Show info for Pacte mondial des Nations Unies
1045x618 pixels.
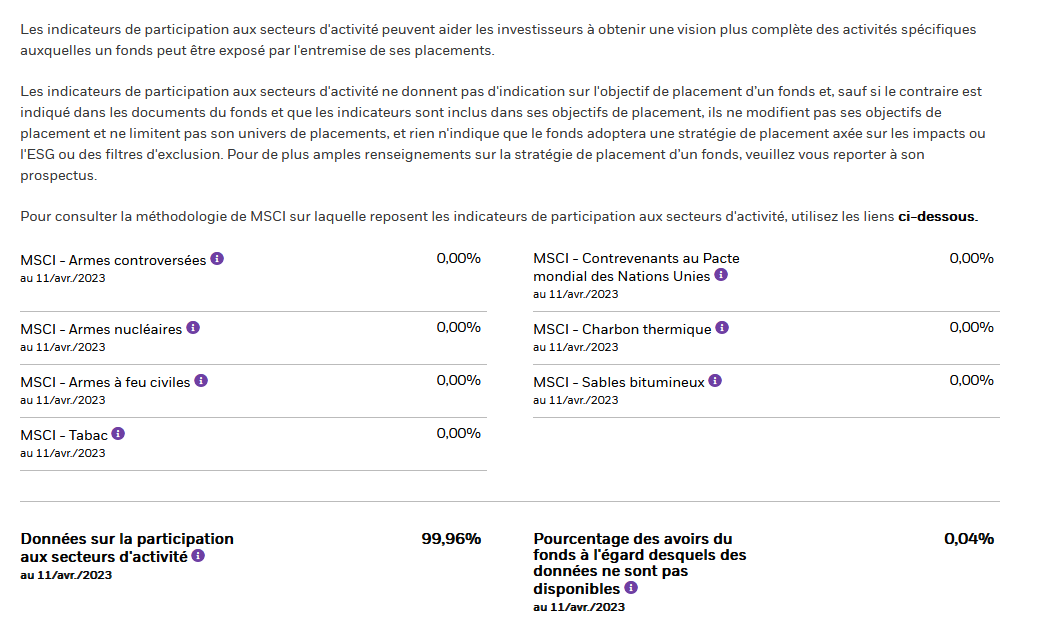pos(721,275)
